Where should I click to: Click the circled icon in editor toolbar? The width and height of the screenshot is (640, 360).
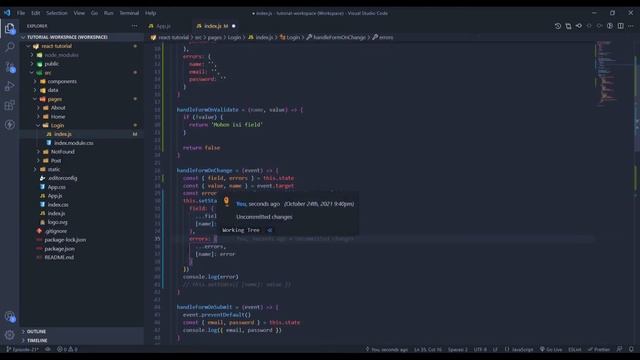(610, 26)
